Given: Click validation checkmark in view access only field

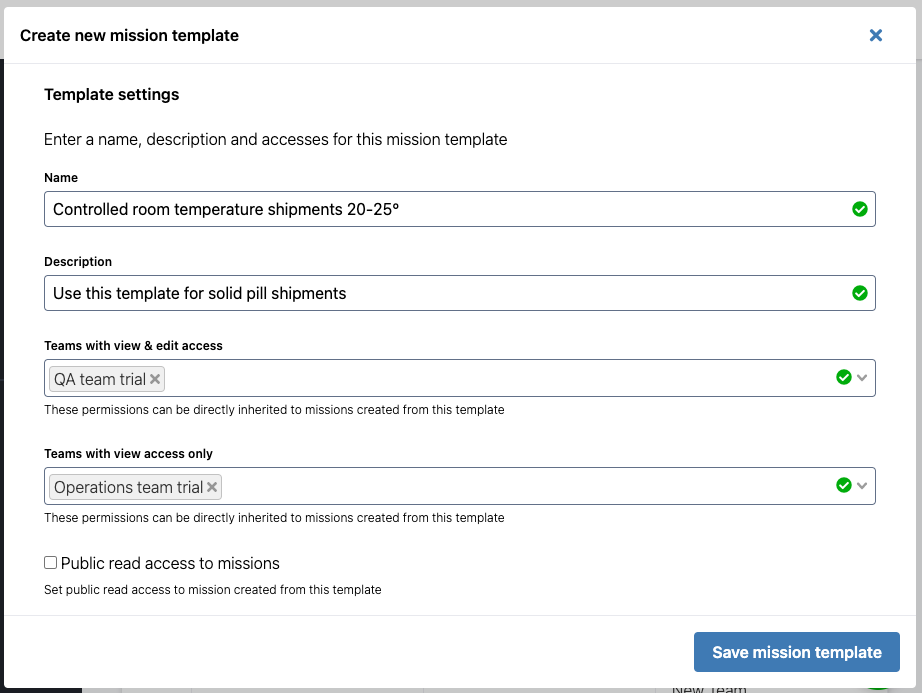Looking at the screenshot, I should pos(843,485).
